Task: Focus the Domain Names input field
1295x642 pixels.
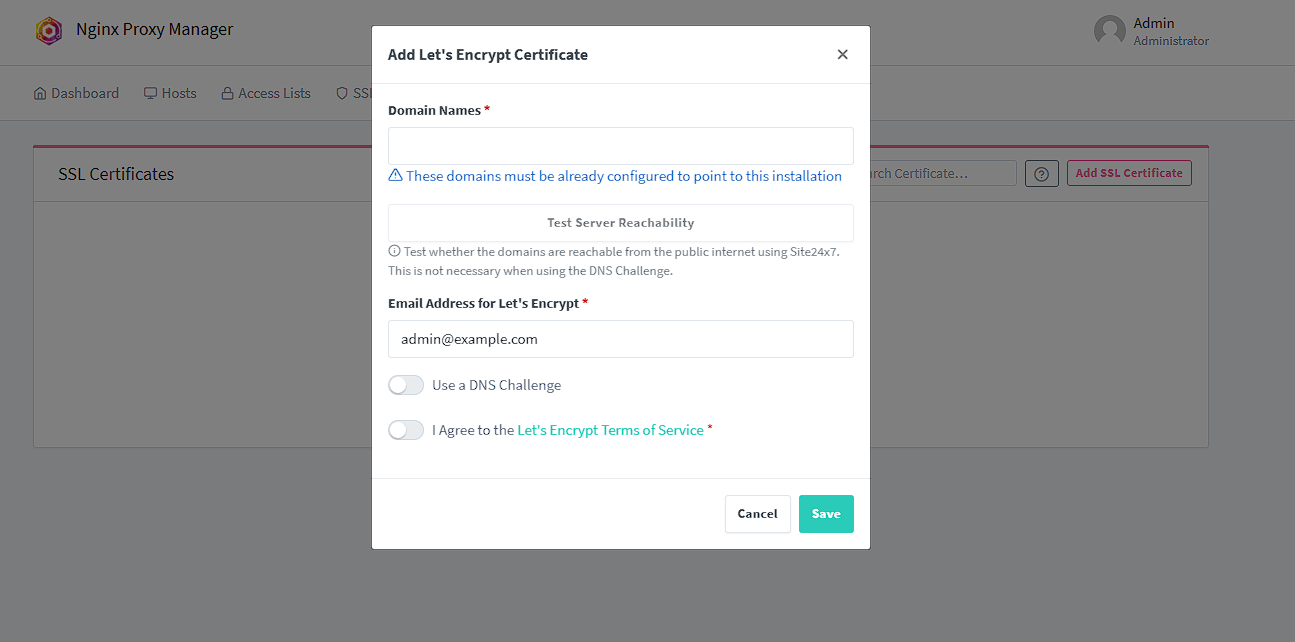Action: click(x=620, y=146)
